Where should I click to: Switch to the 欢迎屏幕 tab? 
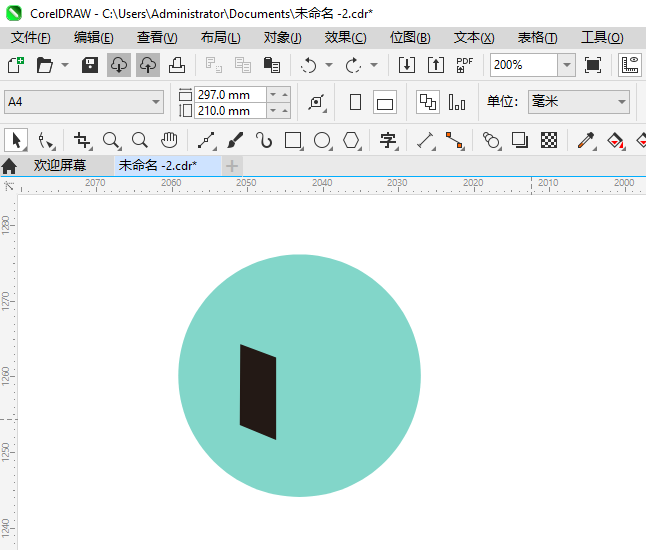pos(60,166)
